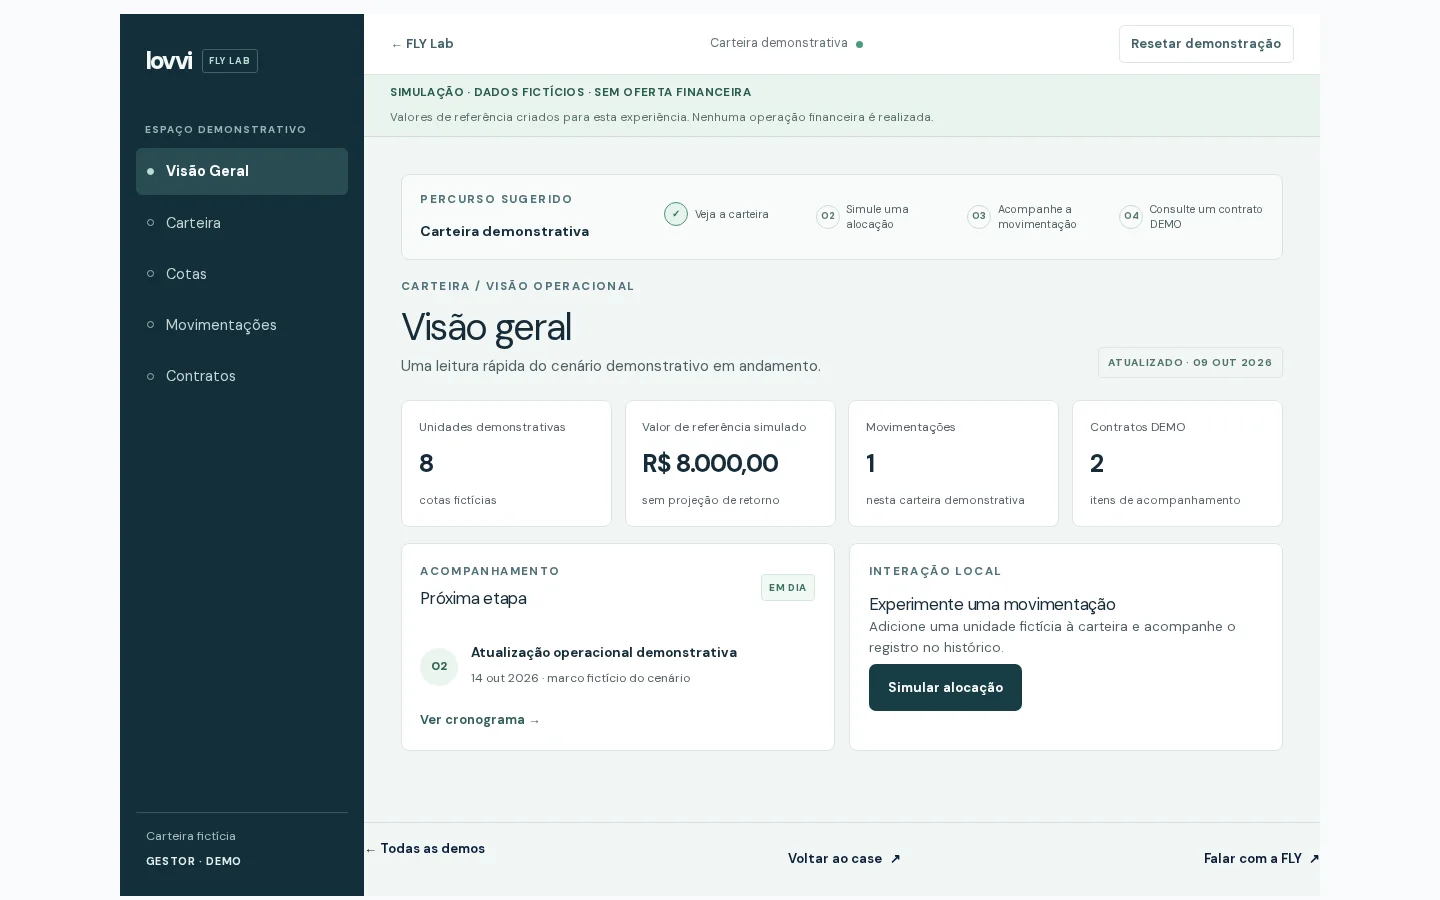
Task: Click the Visão geral page heading
Action: point(486,327)
